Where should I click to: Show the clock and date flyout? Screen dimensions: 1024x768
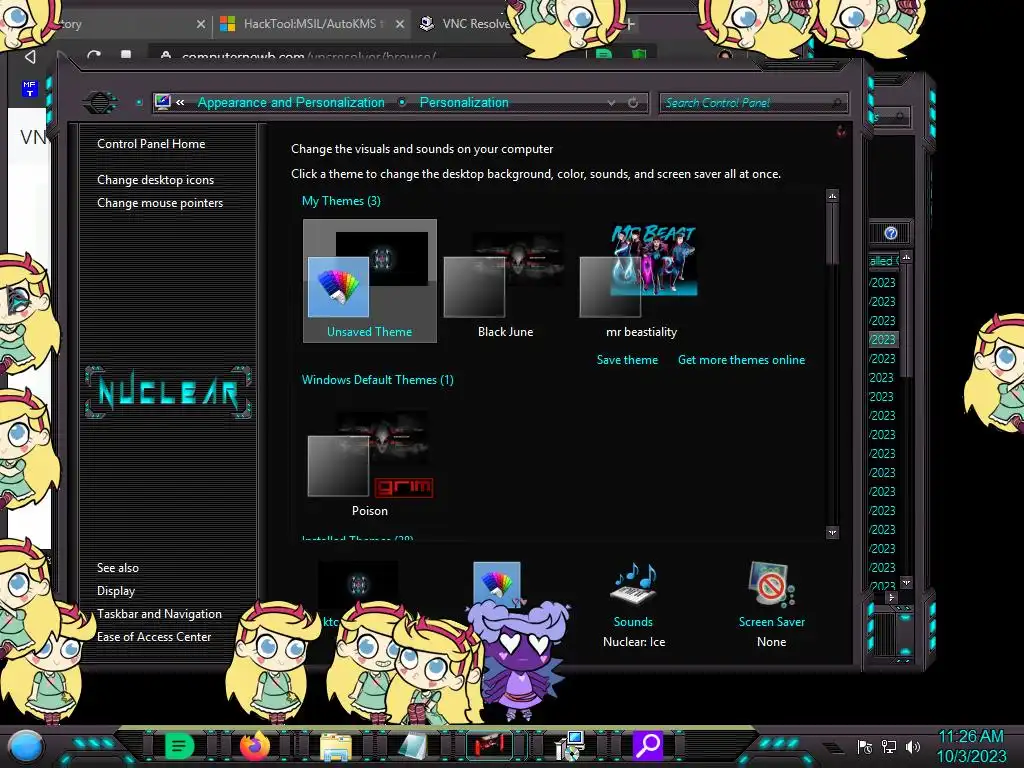pos(971,746)
